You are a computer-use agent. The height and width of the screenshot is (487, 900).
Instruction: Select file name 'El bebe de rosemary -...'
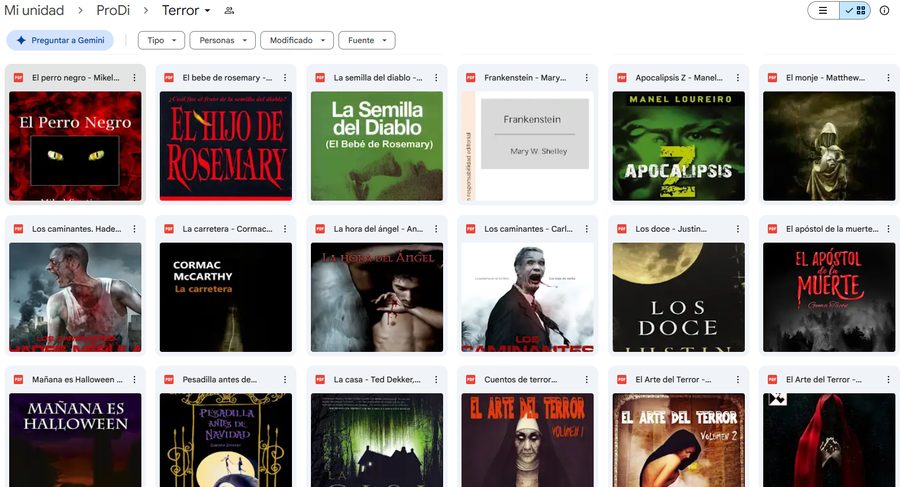pyautogui.click(x=227, y=78)
